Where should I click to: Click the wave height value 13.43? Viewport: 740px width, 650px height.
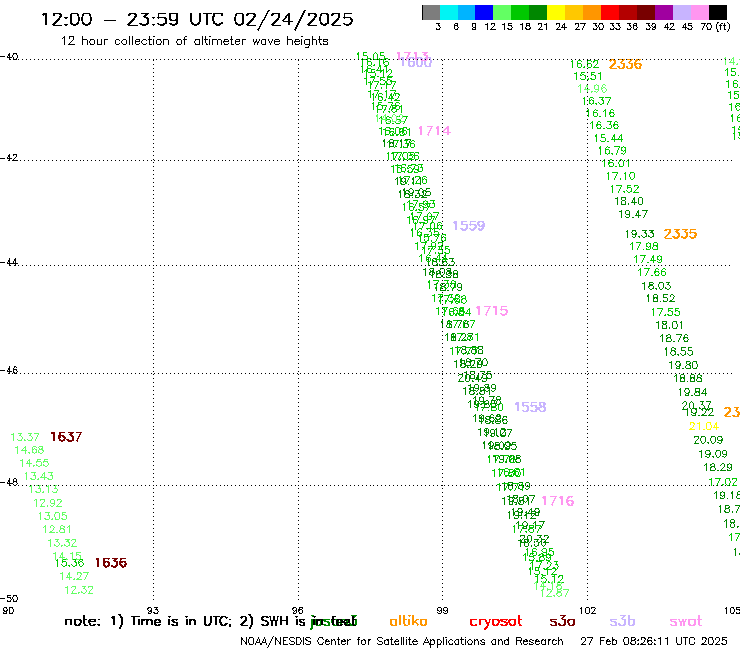39,476
